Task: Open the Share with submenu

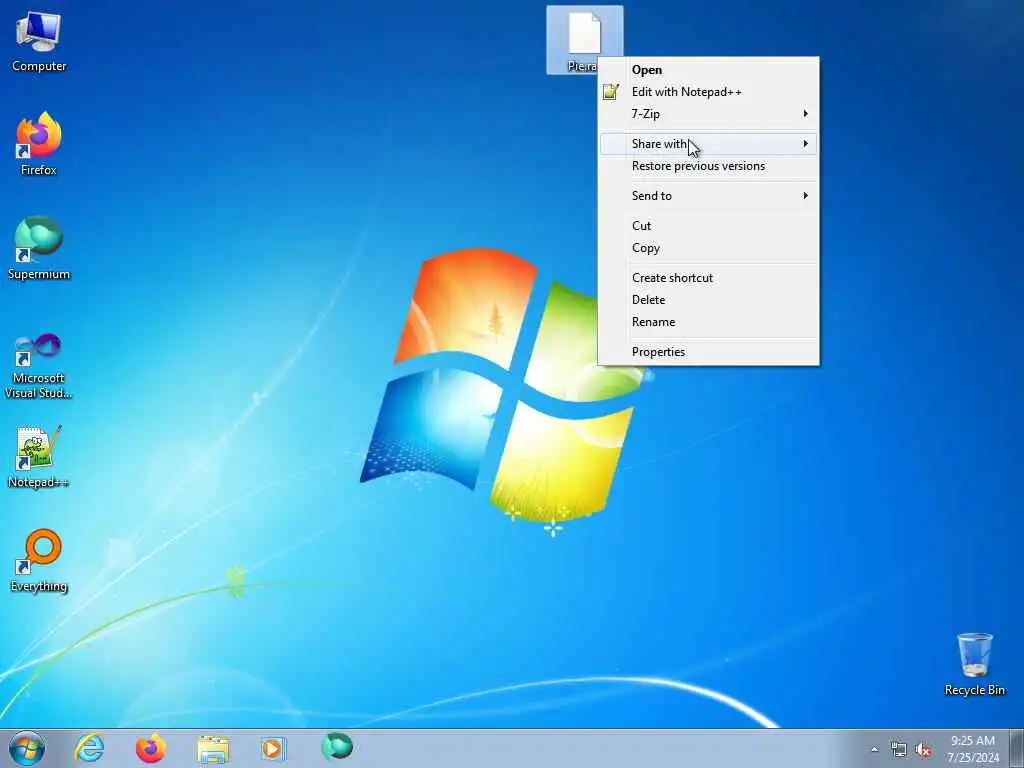Action: click(x=709, y=144)
